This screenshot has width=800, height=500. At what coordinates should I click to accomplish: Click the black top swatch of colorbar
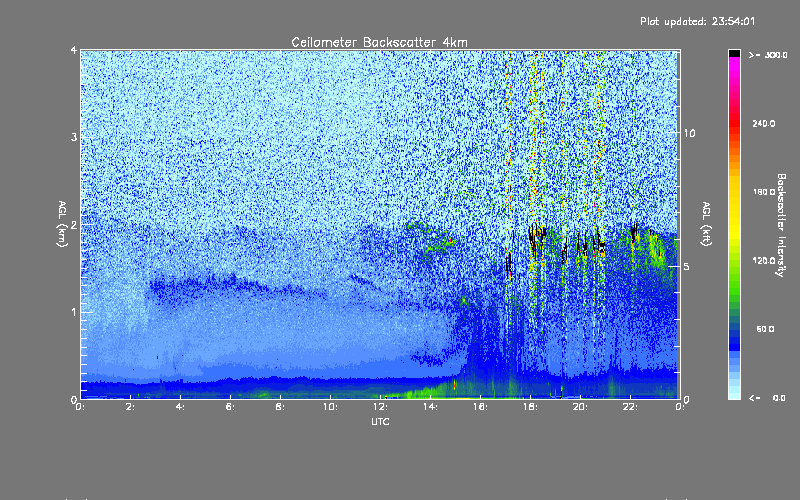coord(734,53)
